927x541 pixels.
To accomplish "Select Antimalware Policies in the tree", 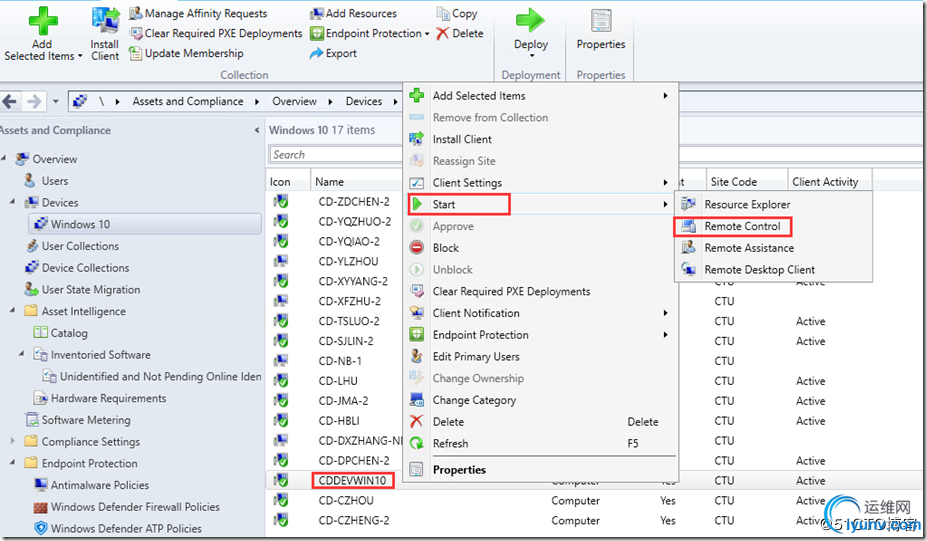I will [99, 485].
